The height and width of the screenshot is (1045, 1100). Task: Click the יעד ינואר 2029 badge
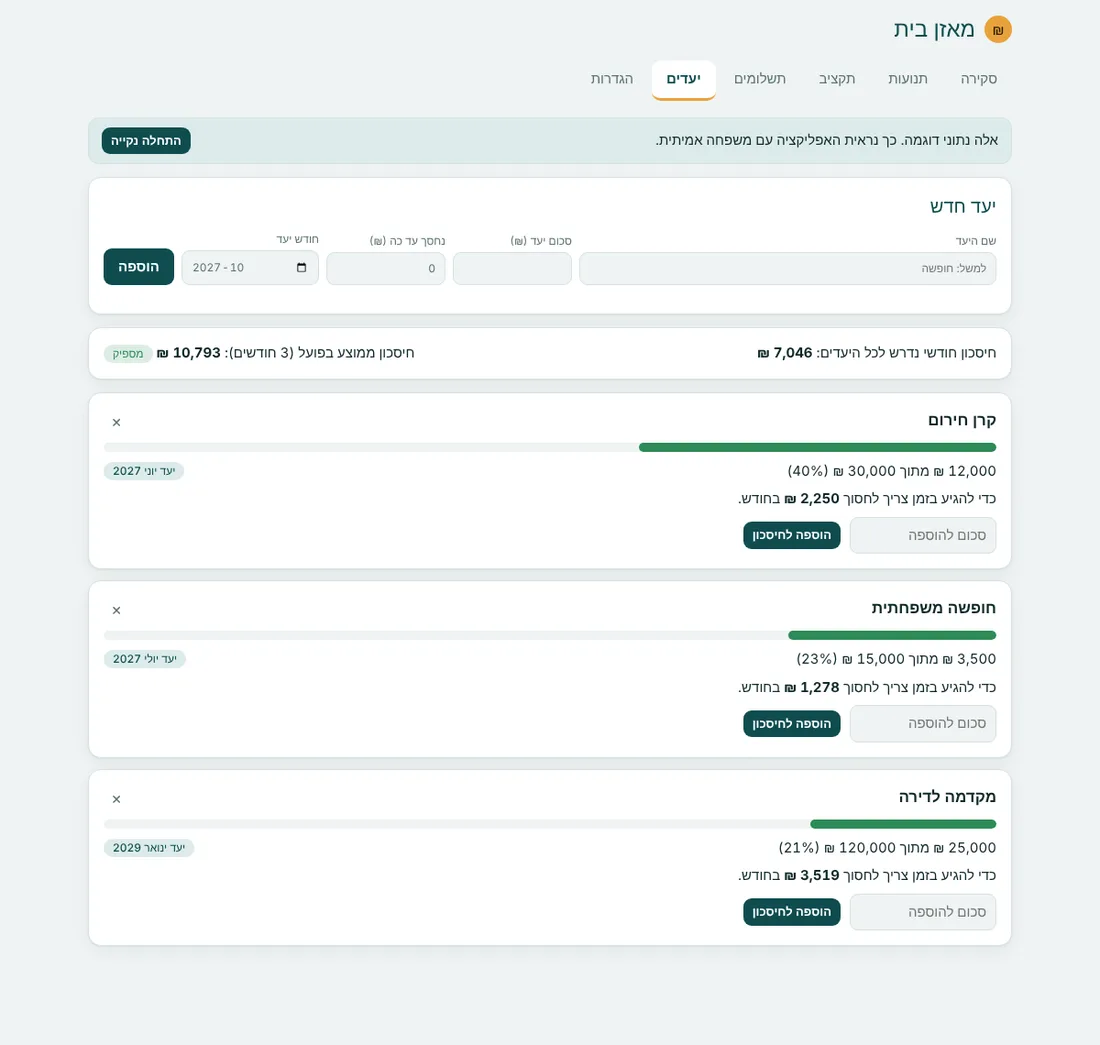[149, 847]
